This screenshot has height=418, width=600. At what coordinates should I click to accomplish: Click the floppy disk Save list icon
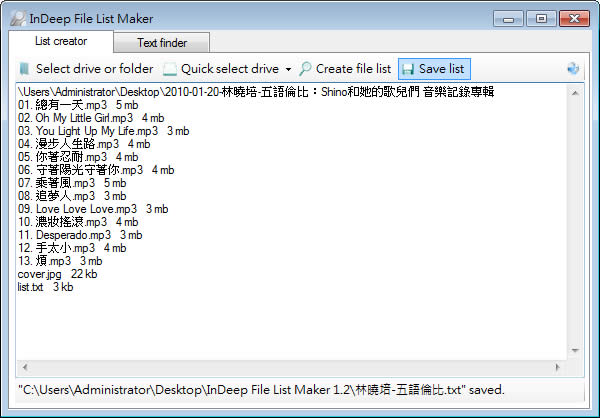[x=408, y=69]
